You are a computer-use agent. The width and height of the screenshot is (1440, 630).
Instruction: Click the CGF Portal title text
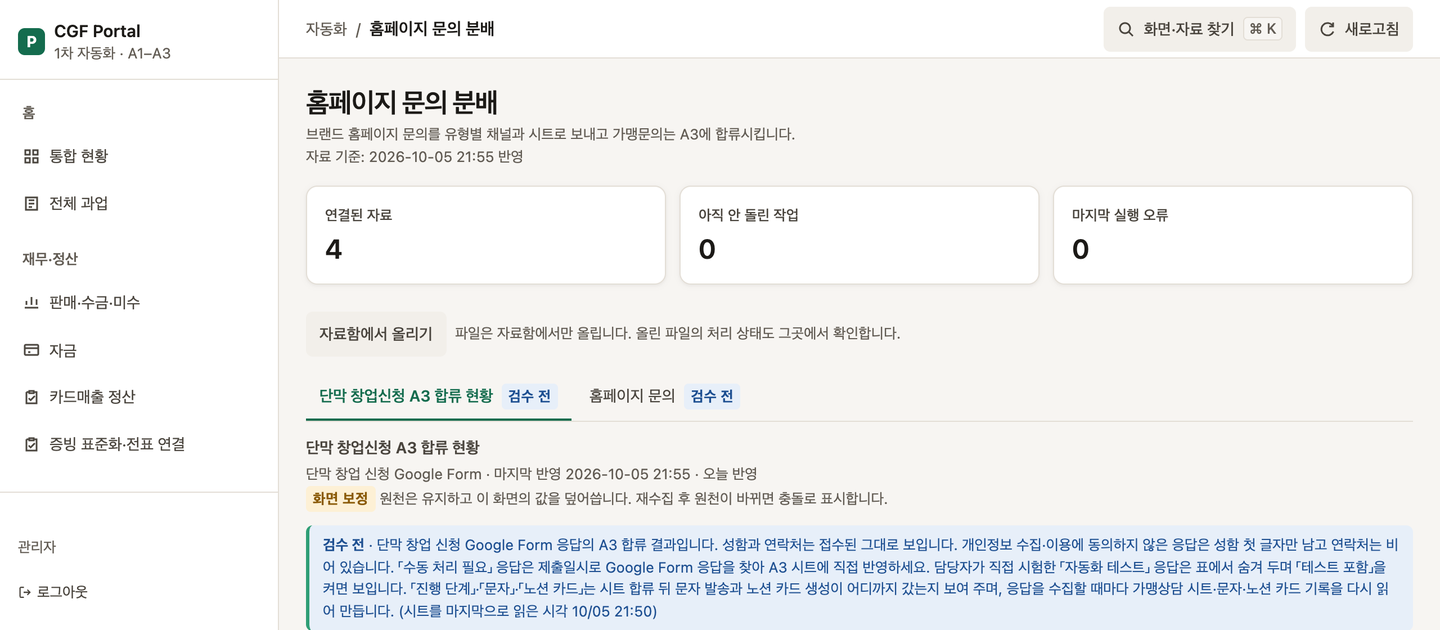pos(97,31)
